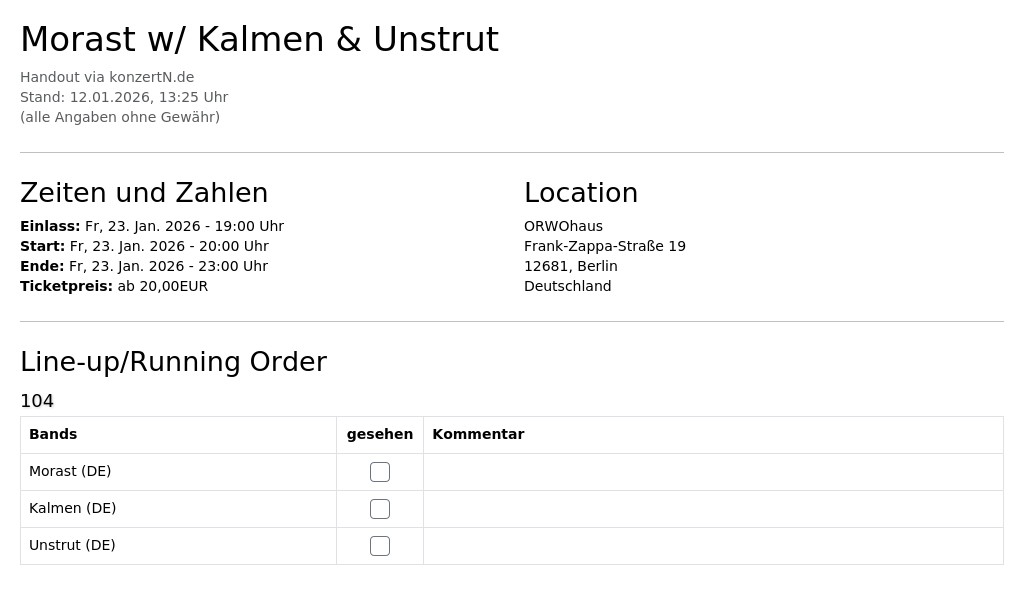Select the Kommentar column header
Screen dimensions: 1024x601
478,434
